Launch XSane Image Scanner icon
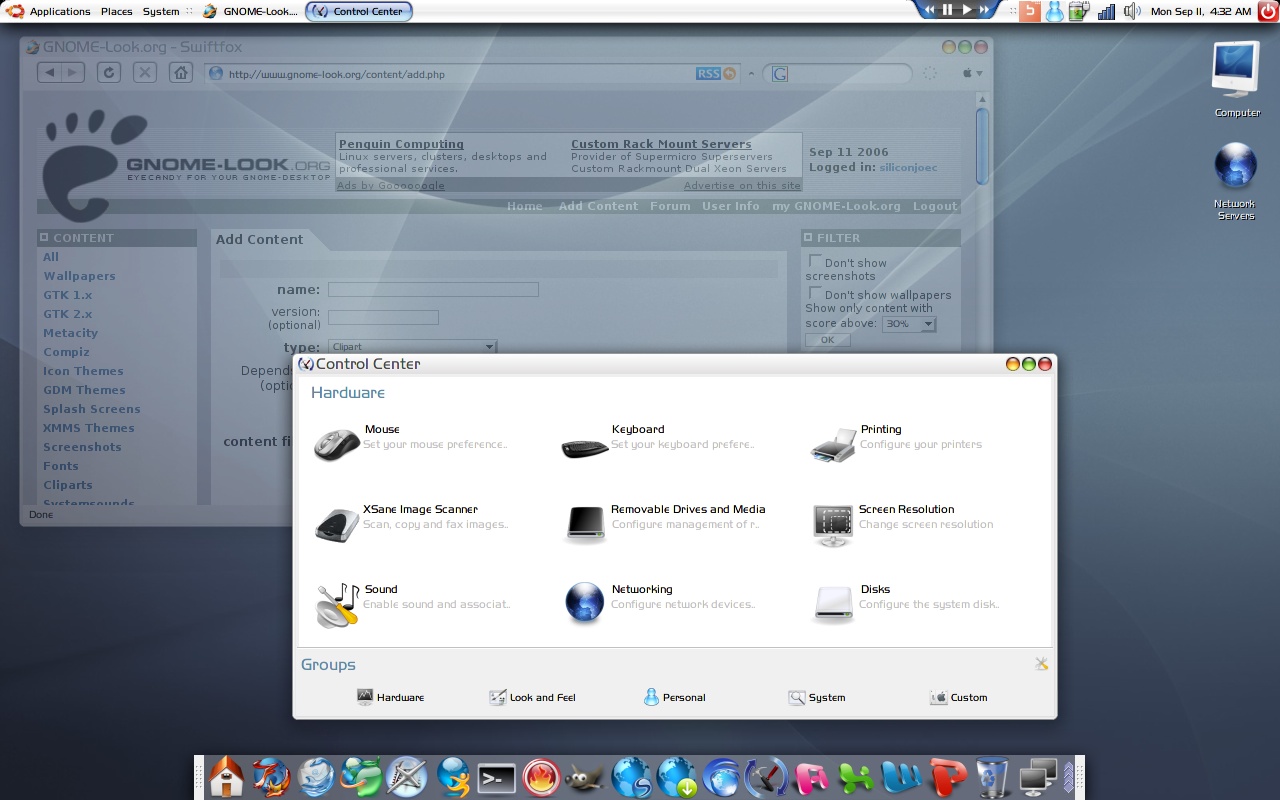1280x800 pixels. (337, 524)
